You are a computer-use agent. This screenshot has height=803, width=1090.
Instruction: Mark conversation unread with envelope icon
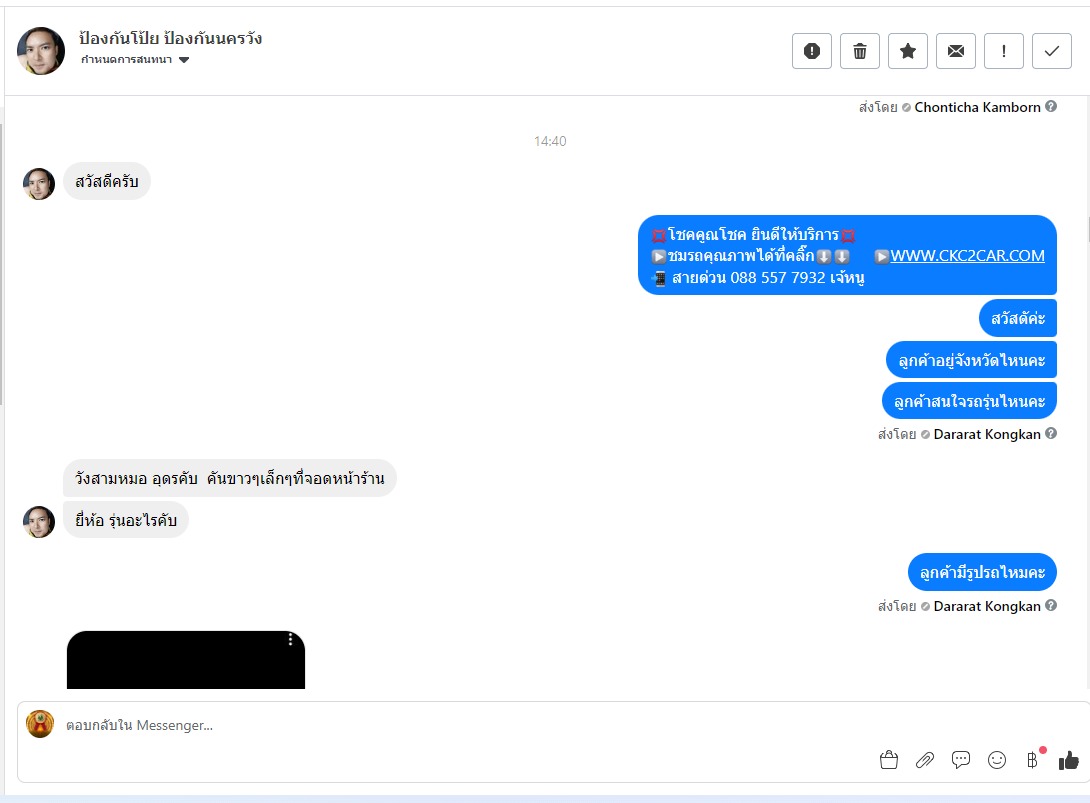955,51
